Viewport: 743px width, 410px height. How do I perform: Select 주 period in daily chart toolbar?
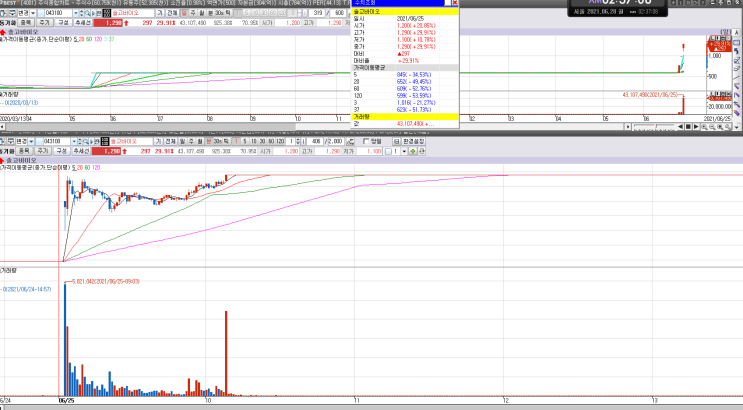point(192,13)
